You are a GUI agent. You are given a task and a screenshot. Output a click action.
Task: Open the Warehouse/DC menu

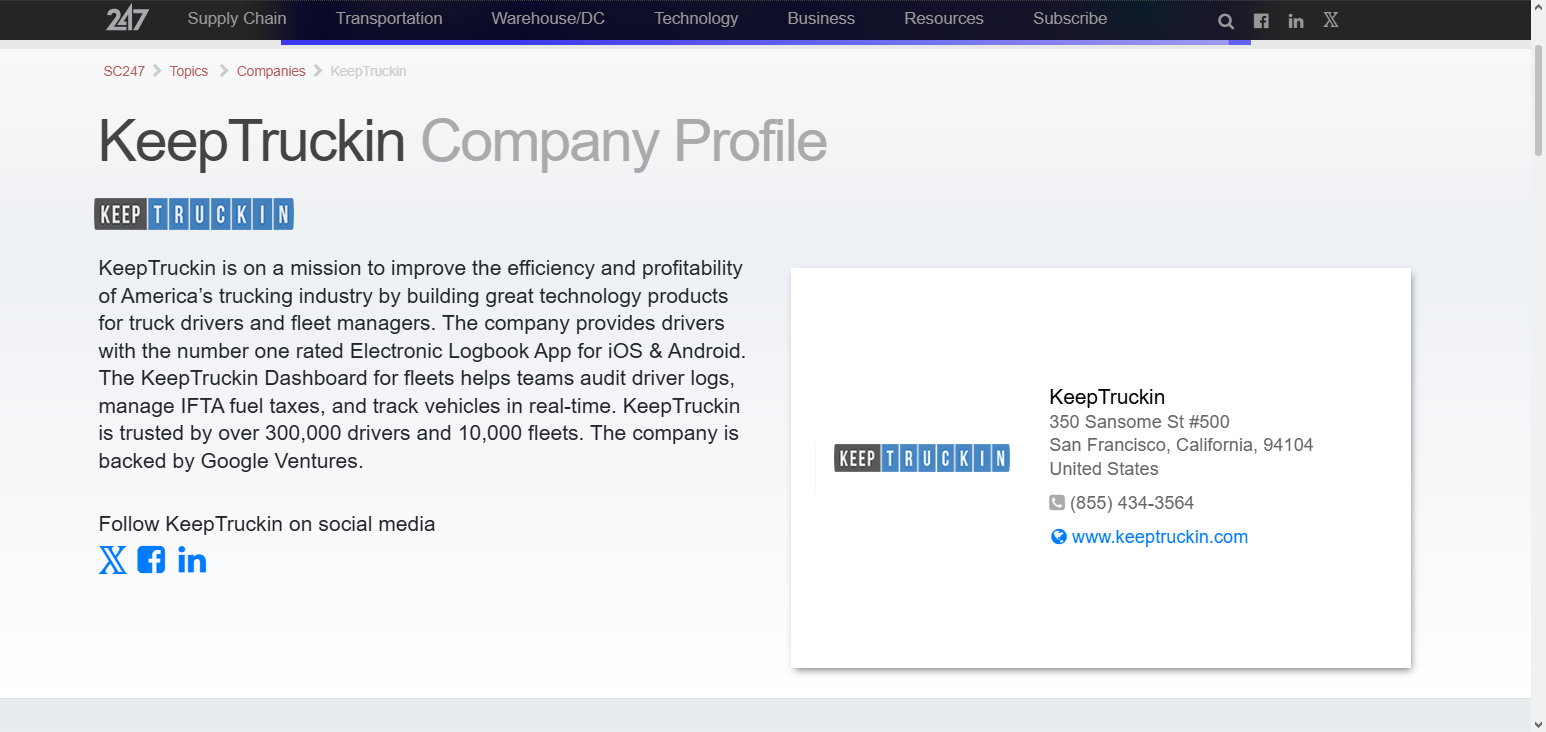[x=548, y=19]
